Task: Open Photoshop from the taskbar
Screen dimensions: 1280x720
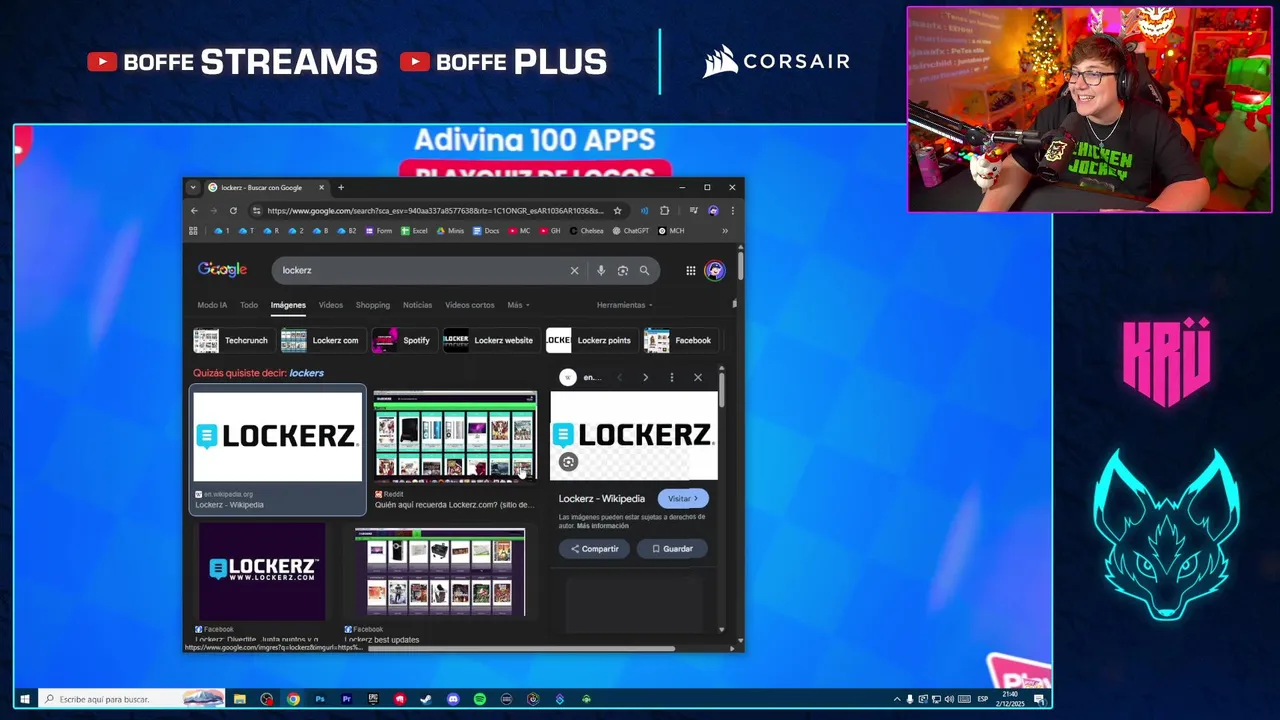Action: pyautogui.click(x=320, y=699)
